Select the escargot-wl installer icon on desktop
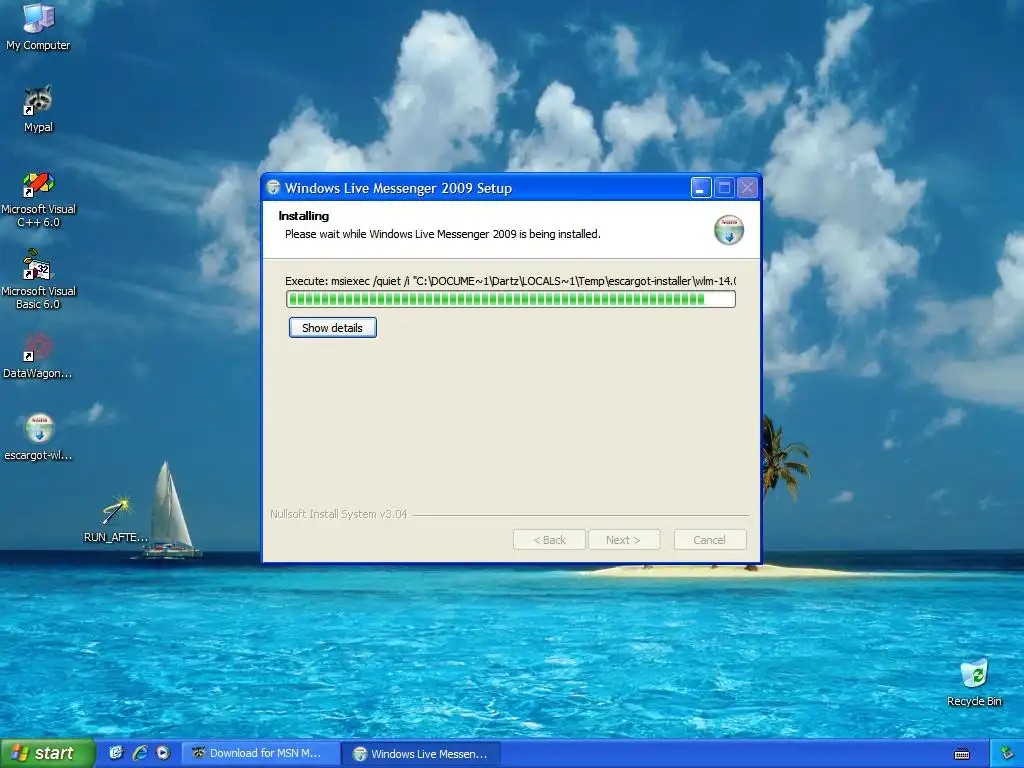1024x768 pixels. tap(38, 436)
